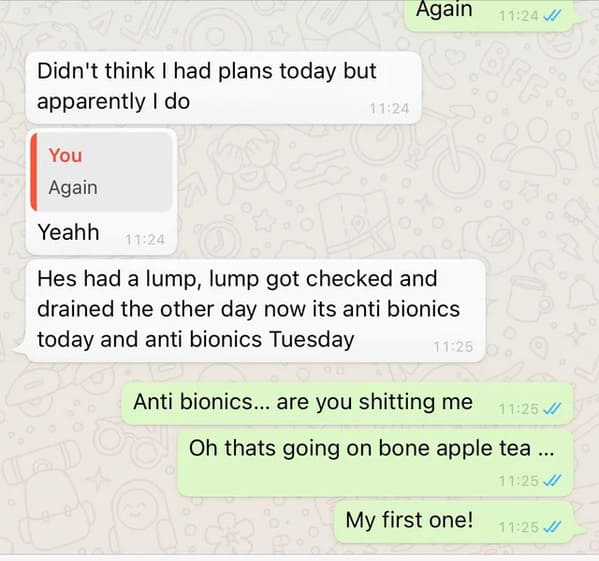The width and height of the screenshot is (599, 561).
Task: Click 11:24 timestamp next to 'Yeahh'
Action: (145, 240)
